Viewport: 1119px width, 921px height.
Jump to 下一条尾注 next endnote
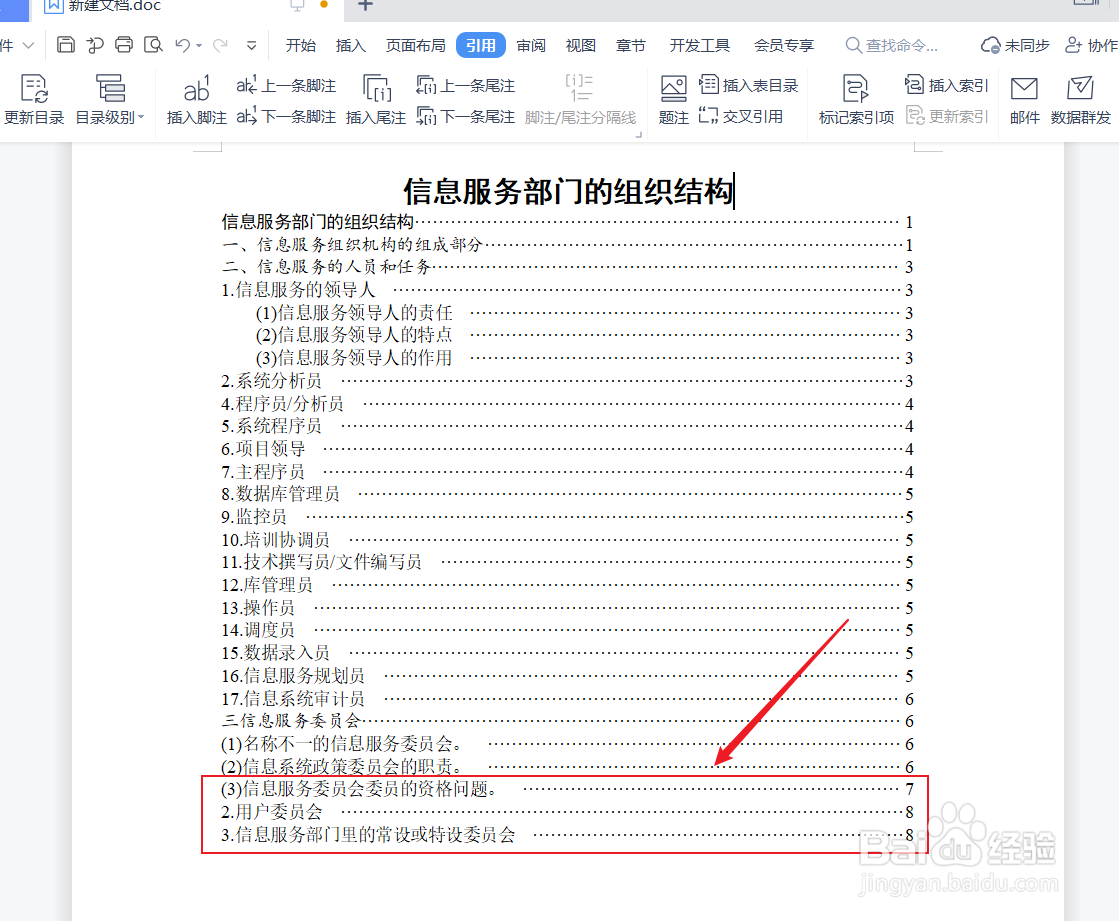point(466,114)
